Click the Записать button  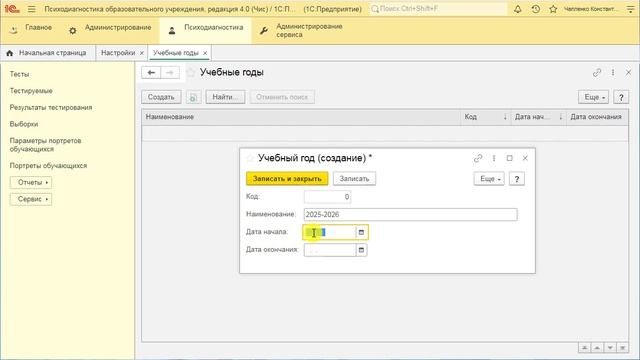(x=354, y=179)
